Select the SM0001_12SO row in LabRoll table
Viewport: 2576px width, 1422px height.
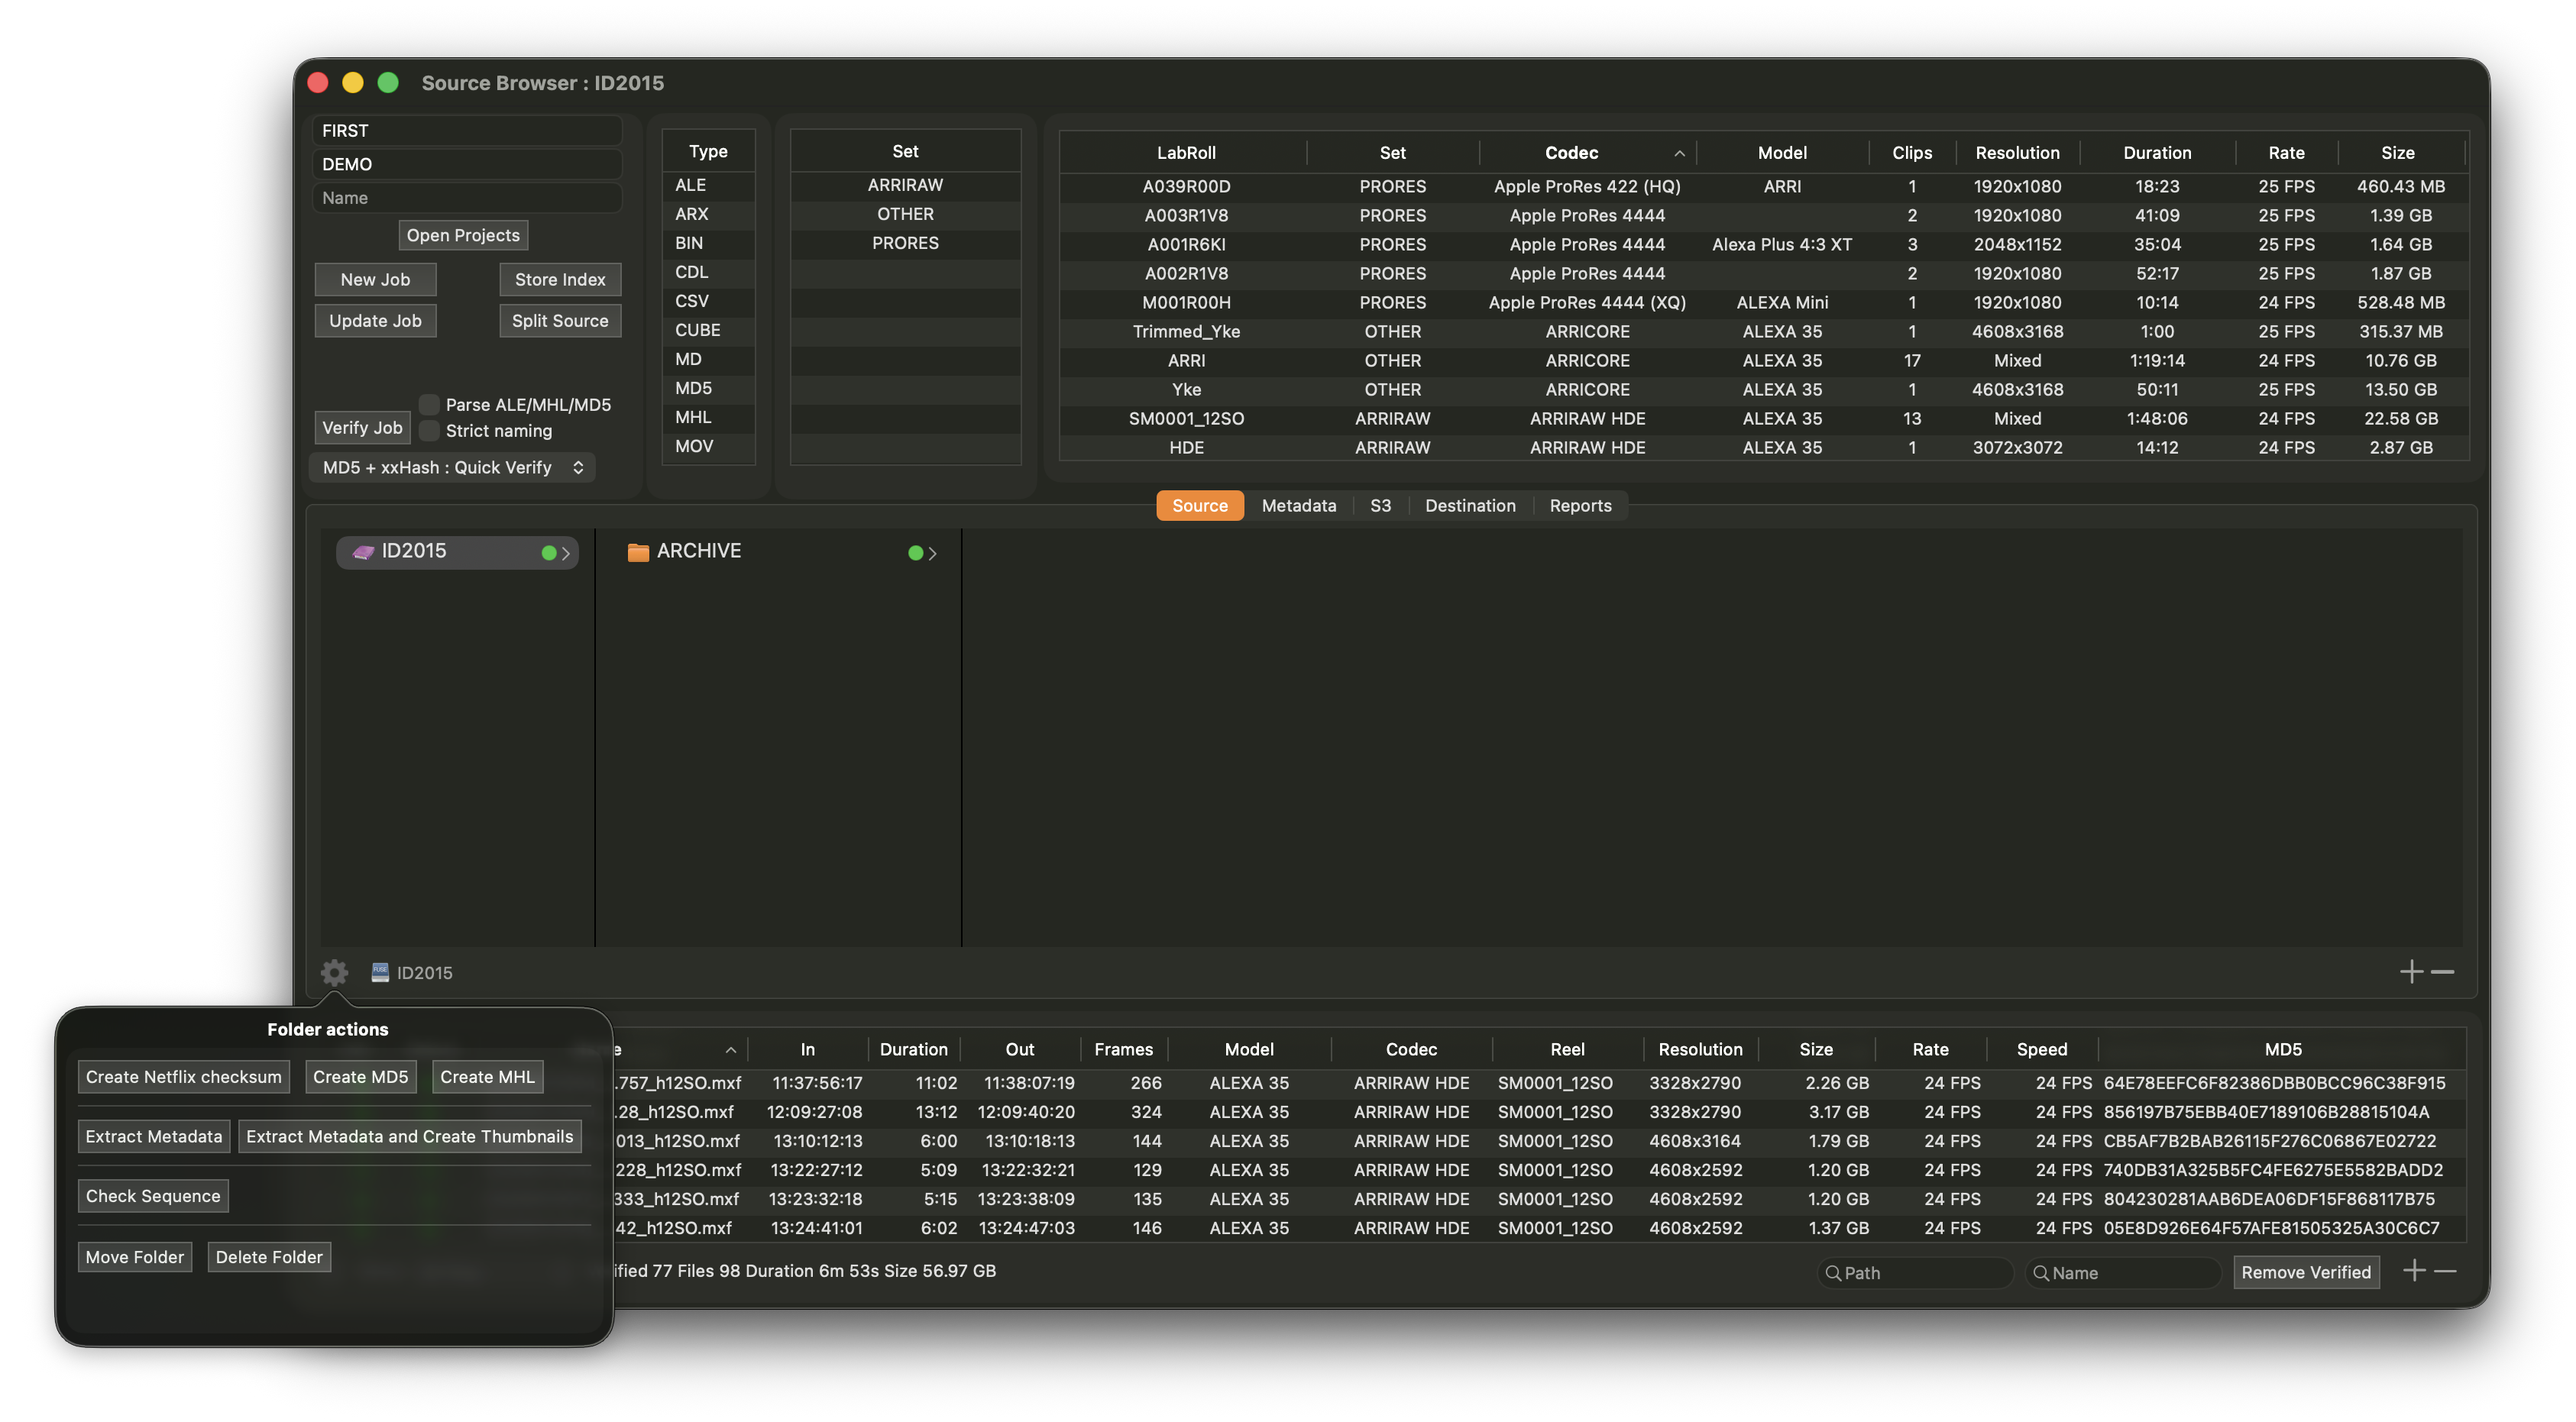click(1186, 418)
